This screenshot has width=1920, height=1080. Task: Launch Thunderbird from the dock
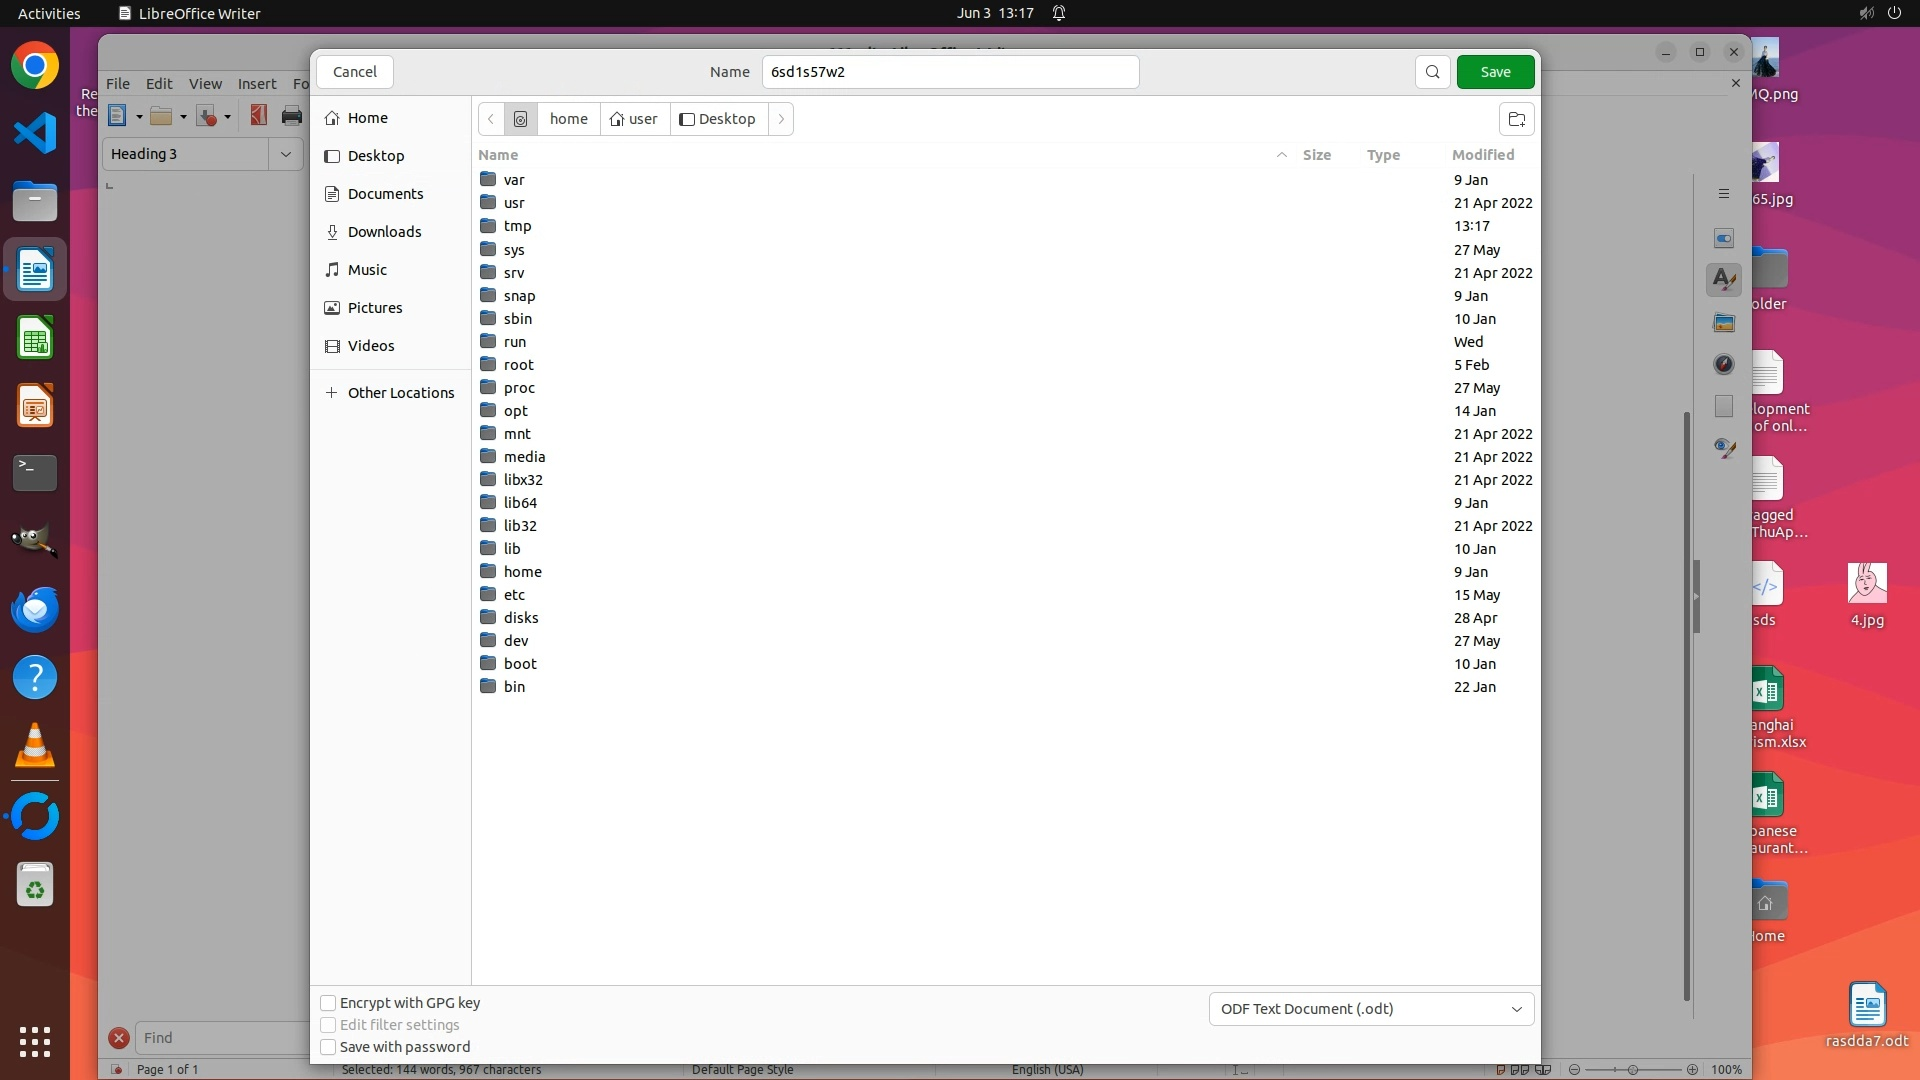click(x=35, y=609)
